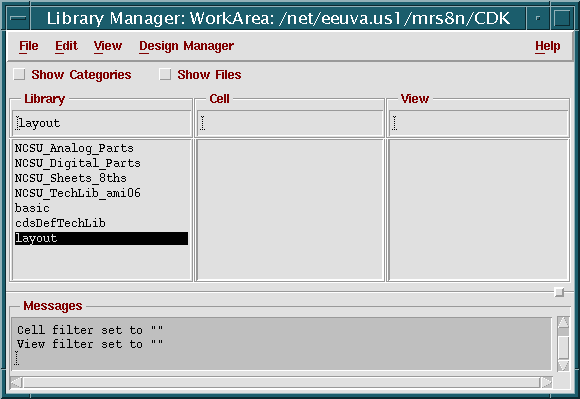Click the Messages vertical scrollbar thumb
Viewport: 580px width, 399px height.
tap(563, 347)
